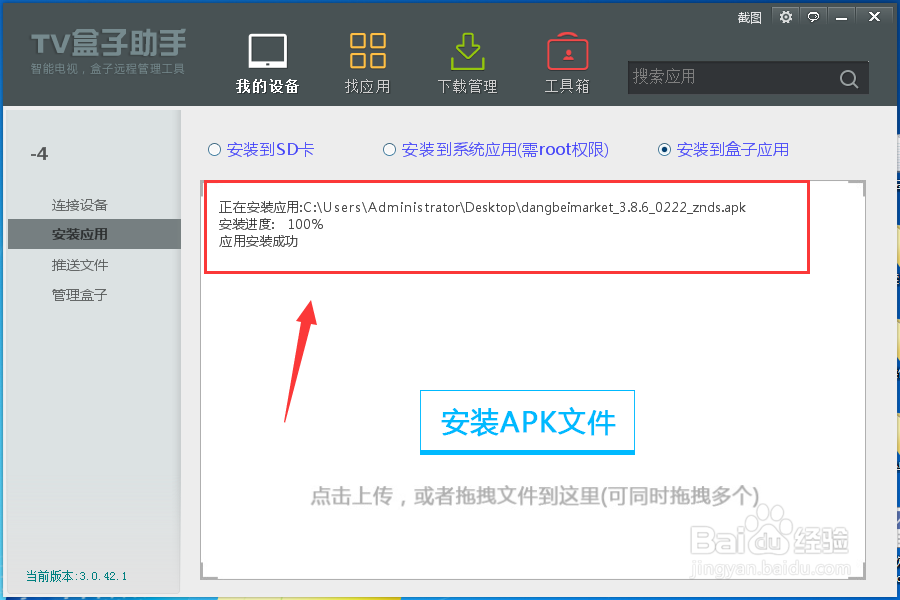Screen dimensions: 900x600
Task: Open the settings gear icon
Action: [x=786, y=17]
